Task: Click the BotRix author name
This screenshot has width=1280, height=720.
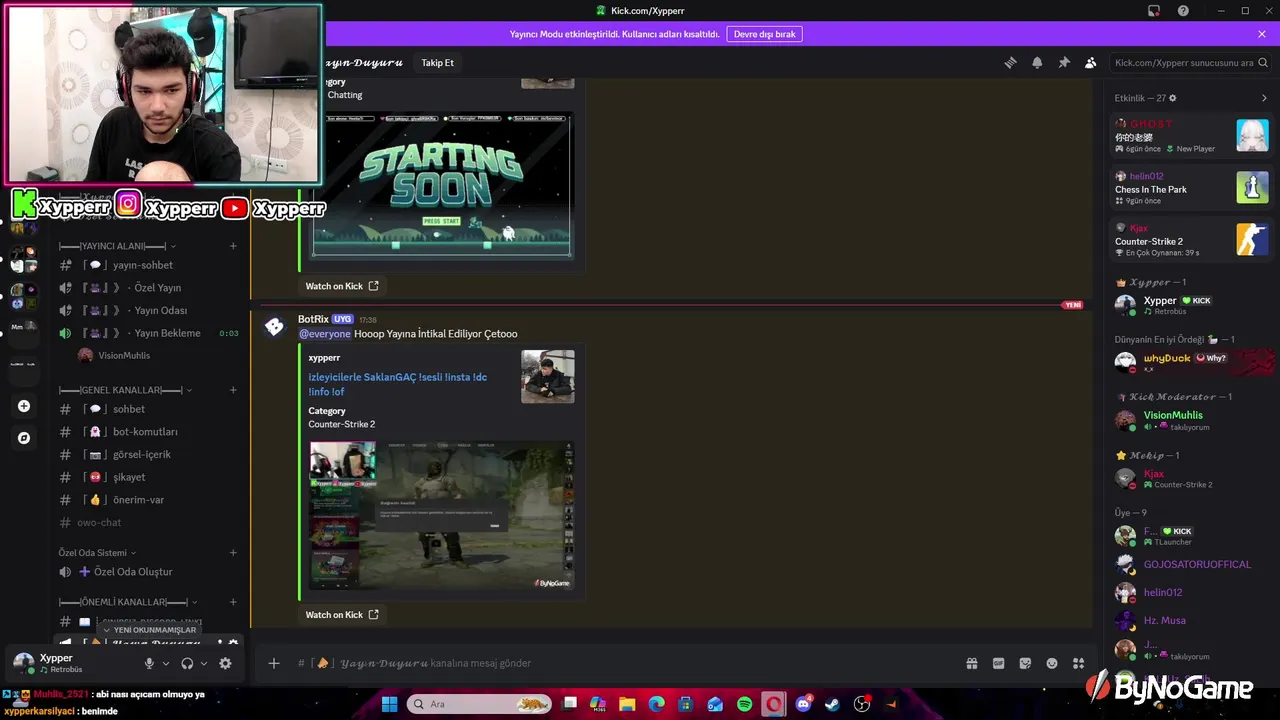Action: [x=313, y=319]
